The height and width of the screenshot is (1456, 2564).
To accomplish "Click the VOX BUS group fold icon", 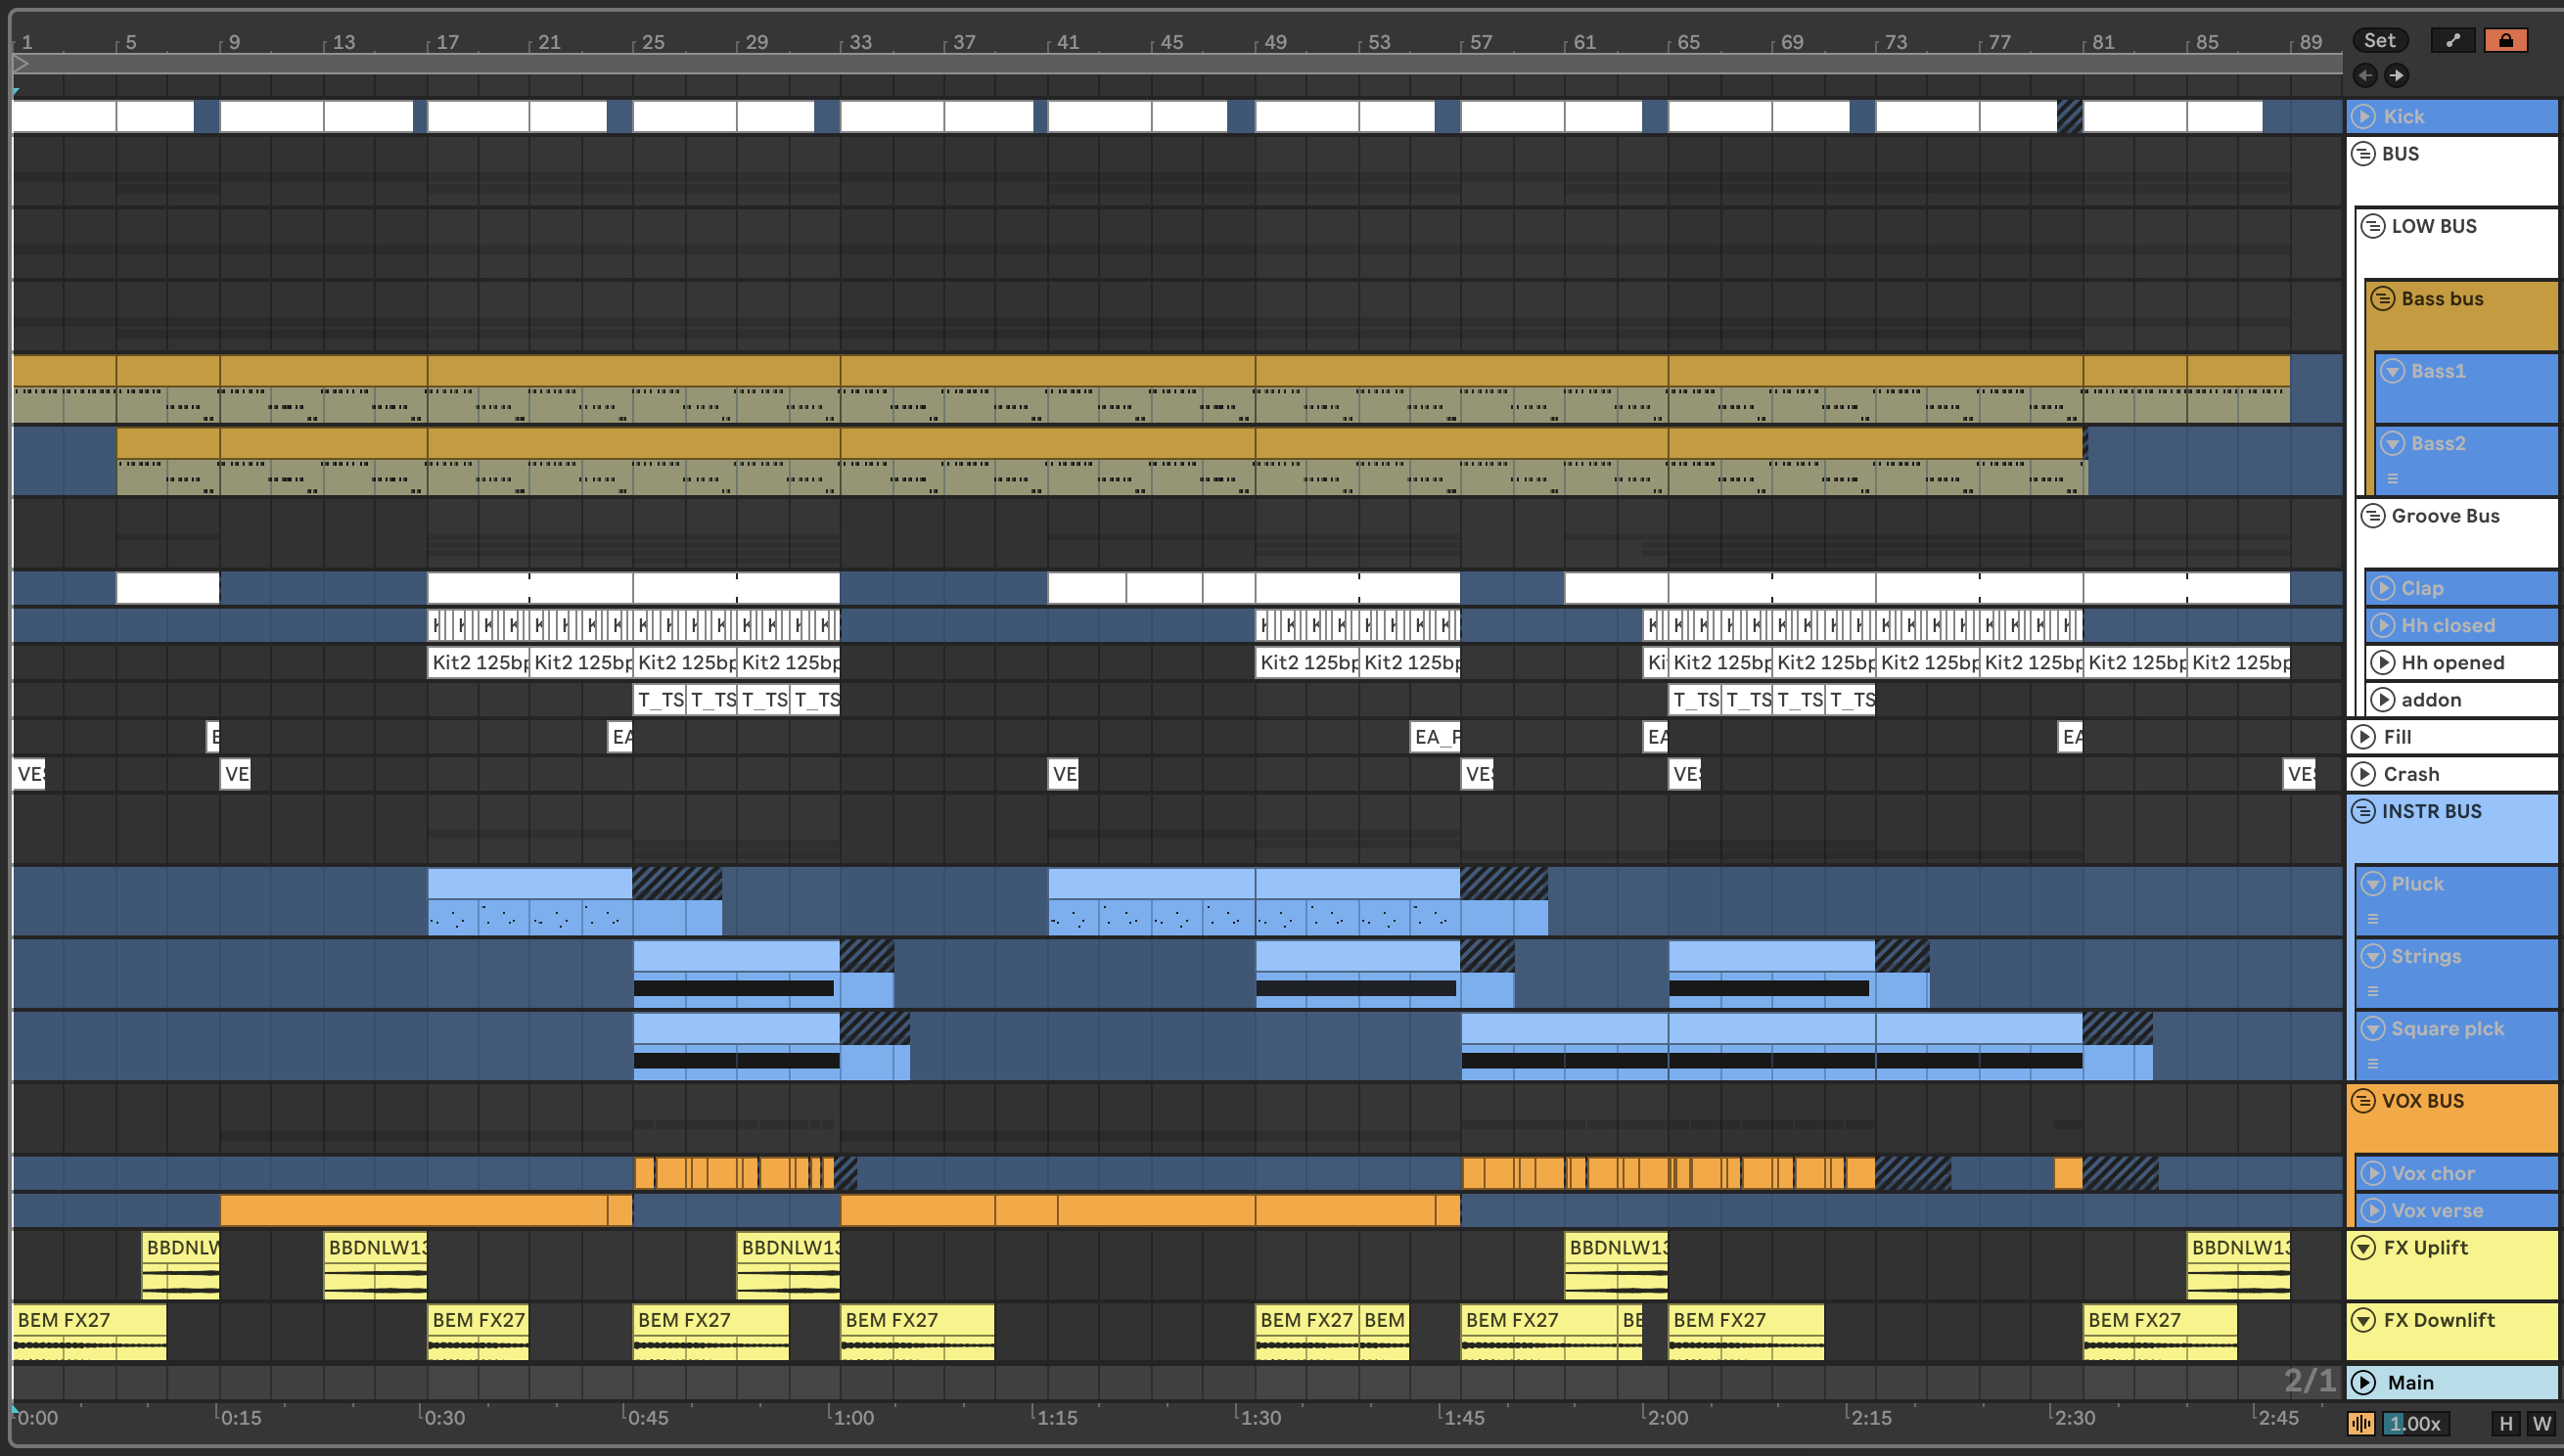I will click(2363, 1101).
